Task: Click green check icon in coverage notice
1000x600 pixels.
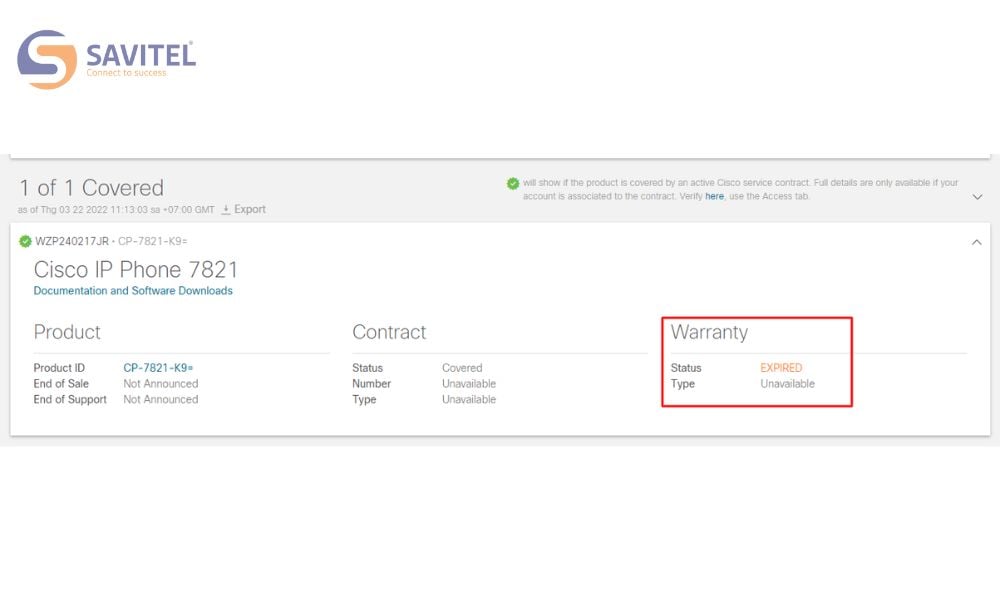Action: point(513,184)
